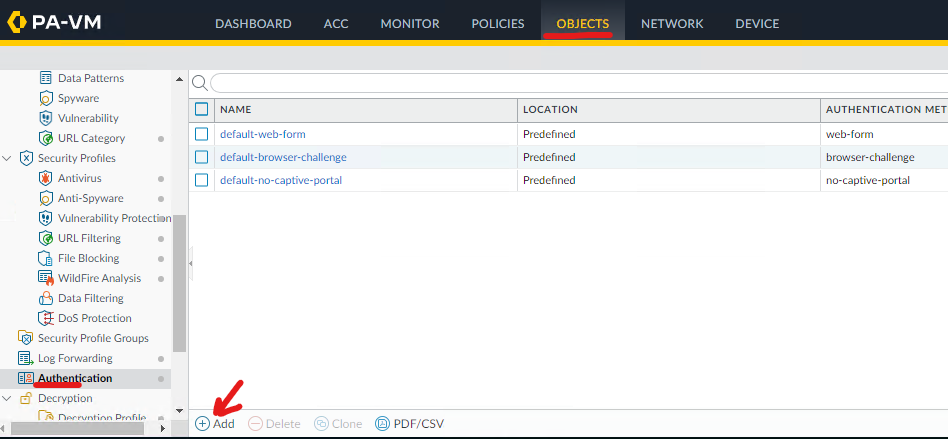Open the default-web-form link
948x439 pixels.
pyautogui.click(x=262, y=134)
